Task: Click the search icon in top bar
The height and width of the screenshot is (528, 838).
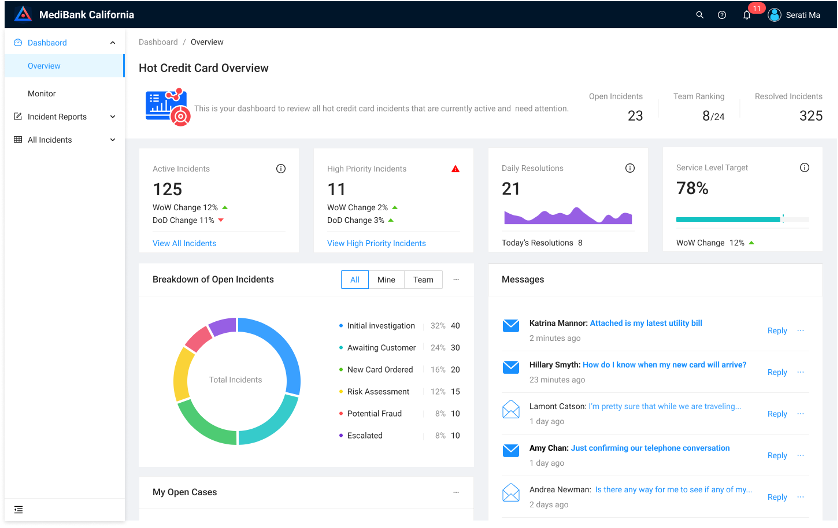Action: click(x=700, y=15)
